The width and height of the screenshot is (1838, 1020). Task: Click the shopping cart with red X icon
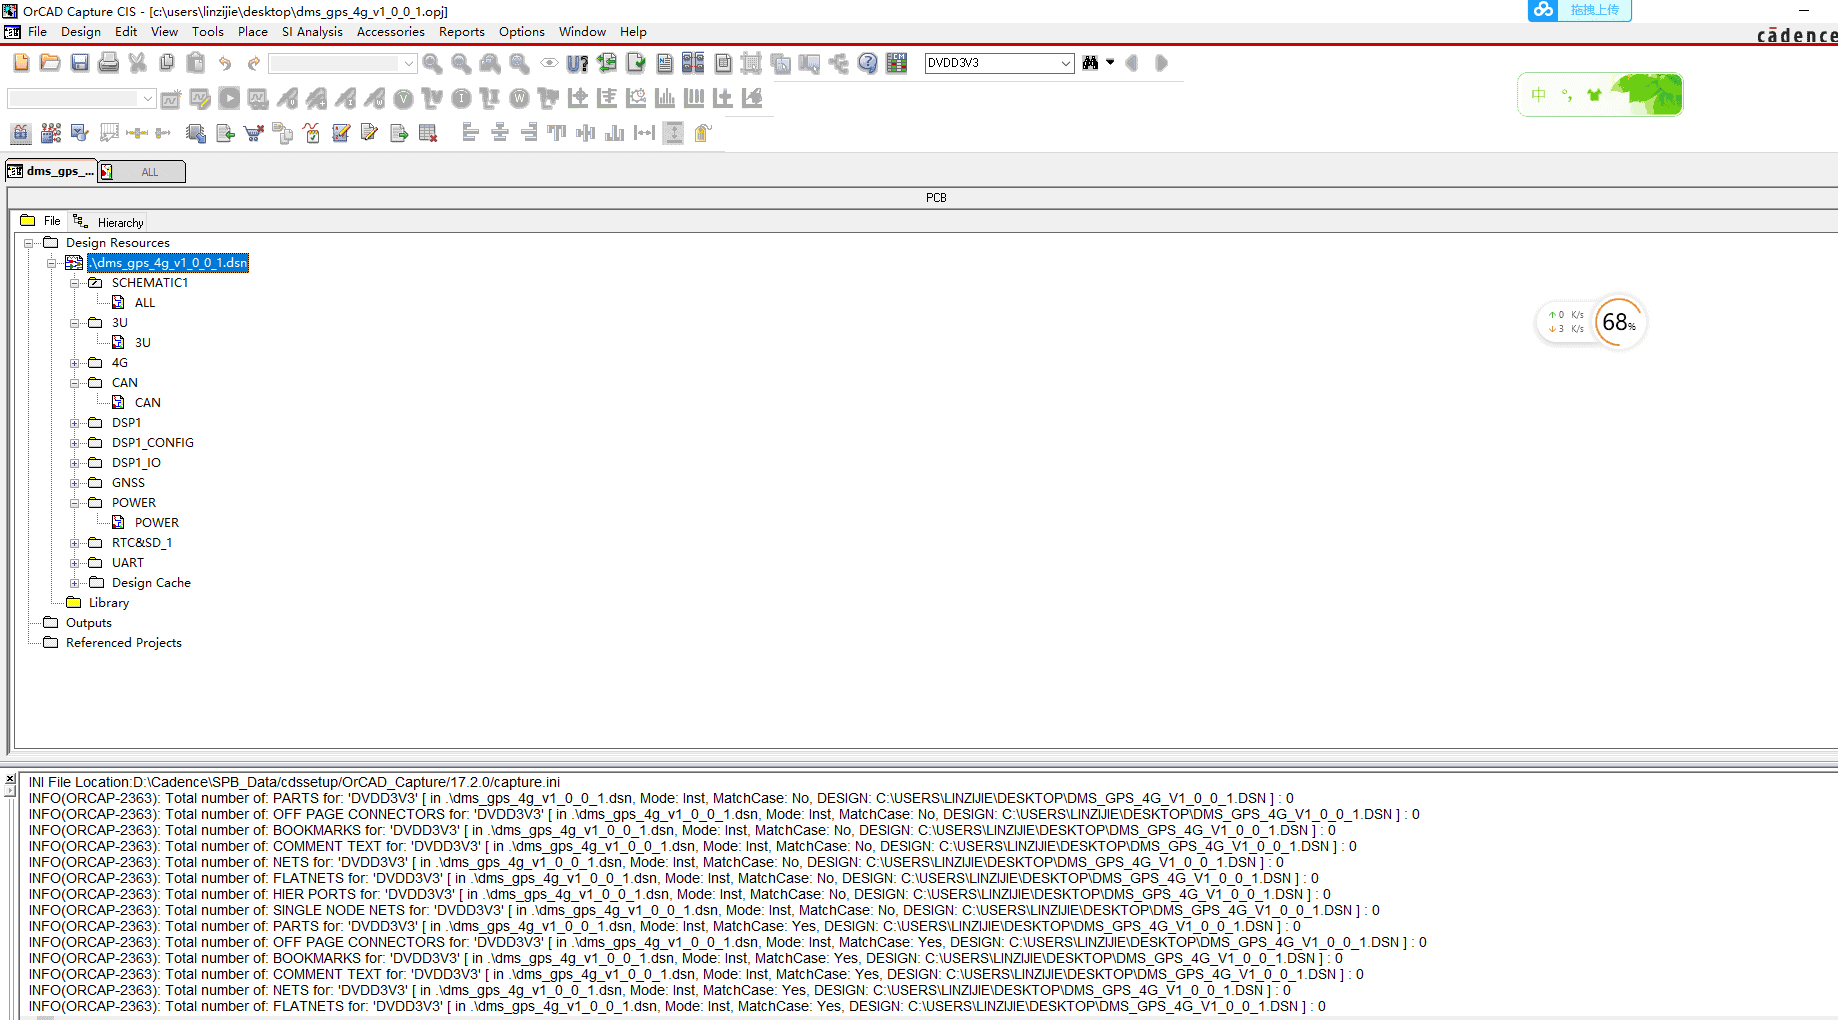pyautogui.click(x=254, y=133)
